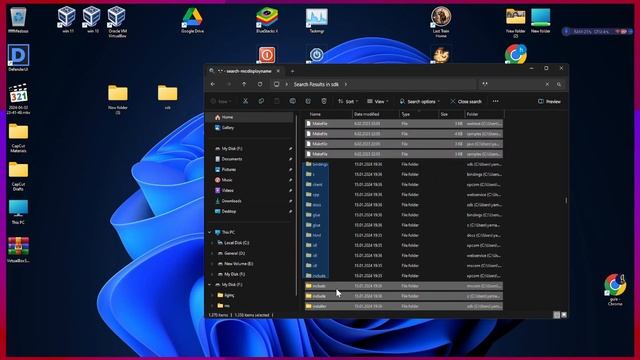
Task: Open the Chrome shortcut at desktop bottom right
Action: (x=615, y=289)
